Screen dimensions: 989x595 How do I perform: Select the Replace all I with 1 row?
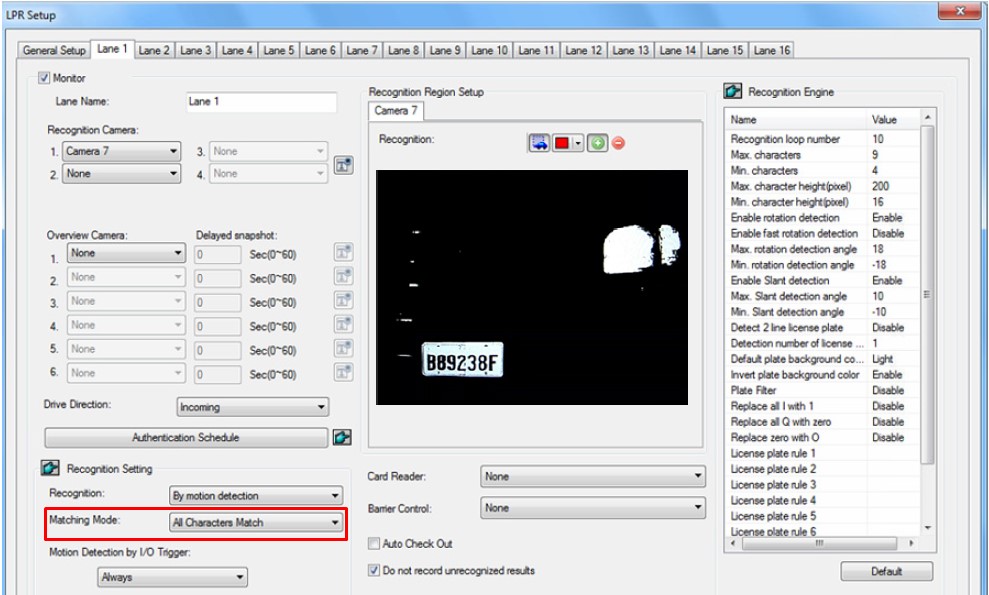click(x=824, y=406)
